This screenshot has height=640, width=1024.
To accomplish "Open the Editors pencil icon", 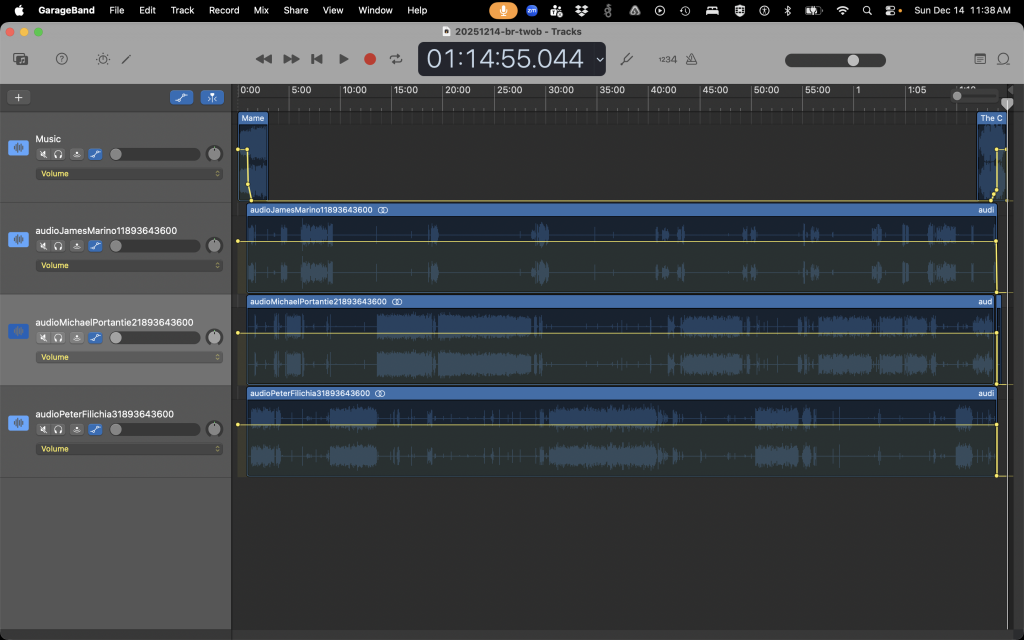I will coord(127,59).
